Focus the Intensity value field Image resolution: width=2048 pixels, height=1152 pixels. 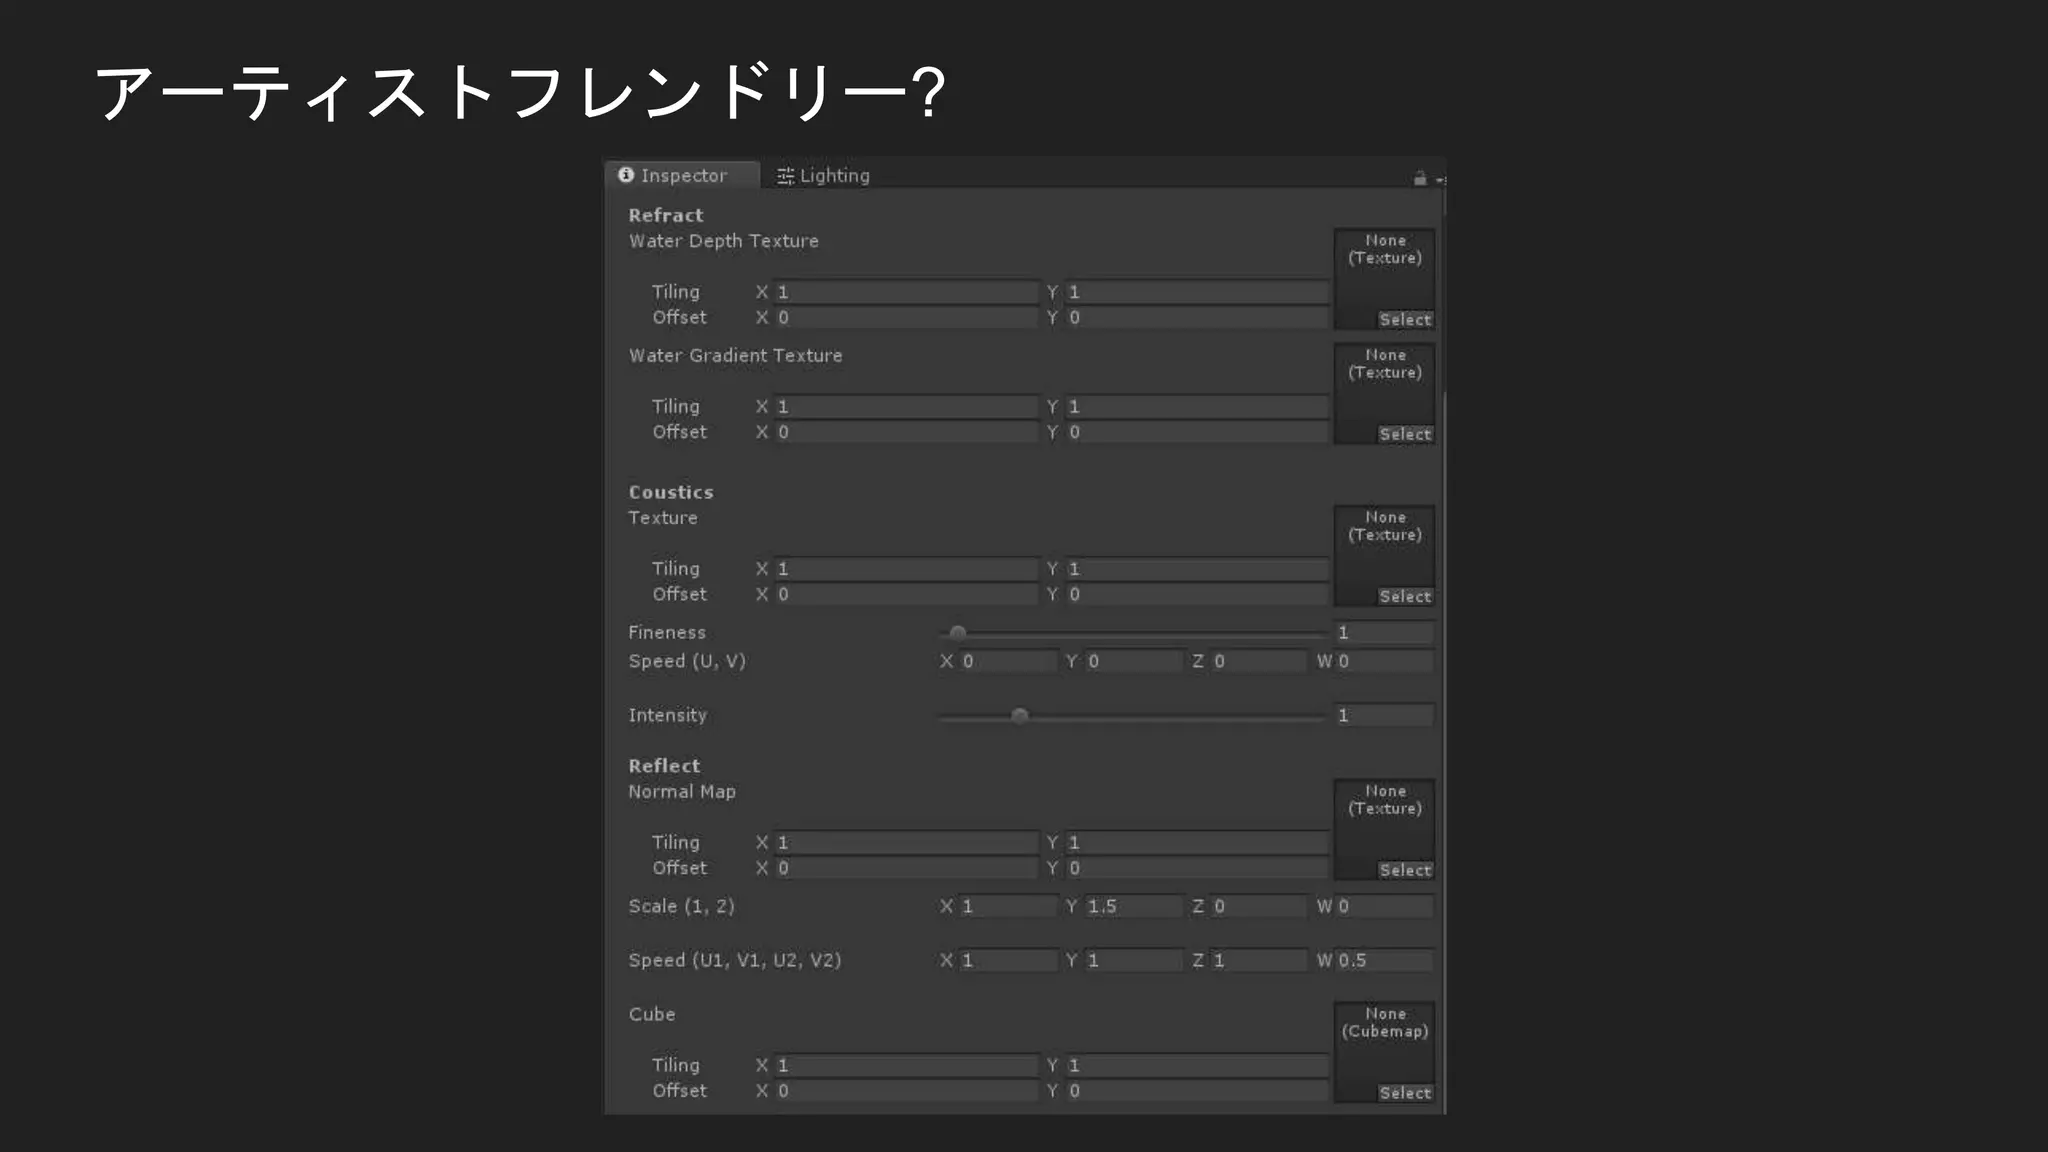click(x=1384, y=715)
